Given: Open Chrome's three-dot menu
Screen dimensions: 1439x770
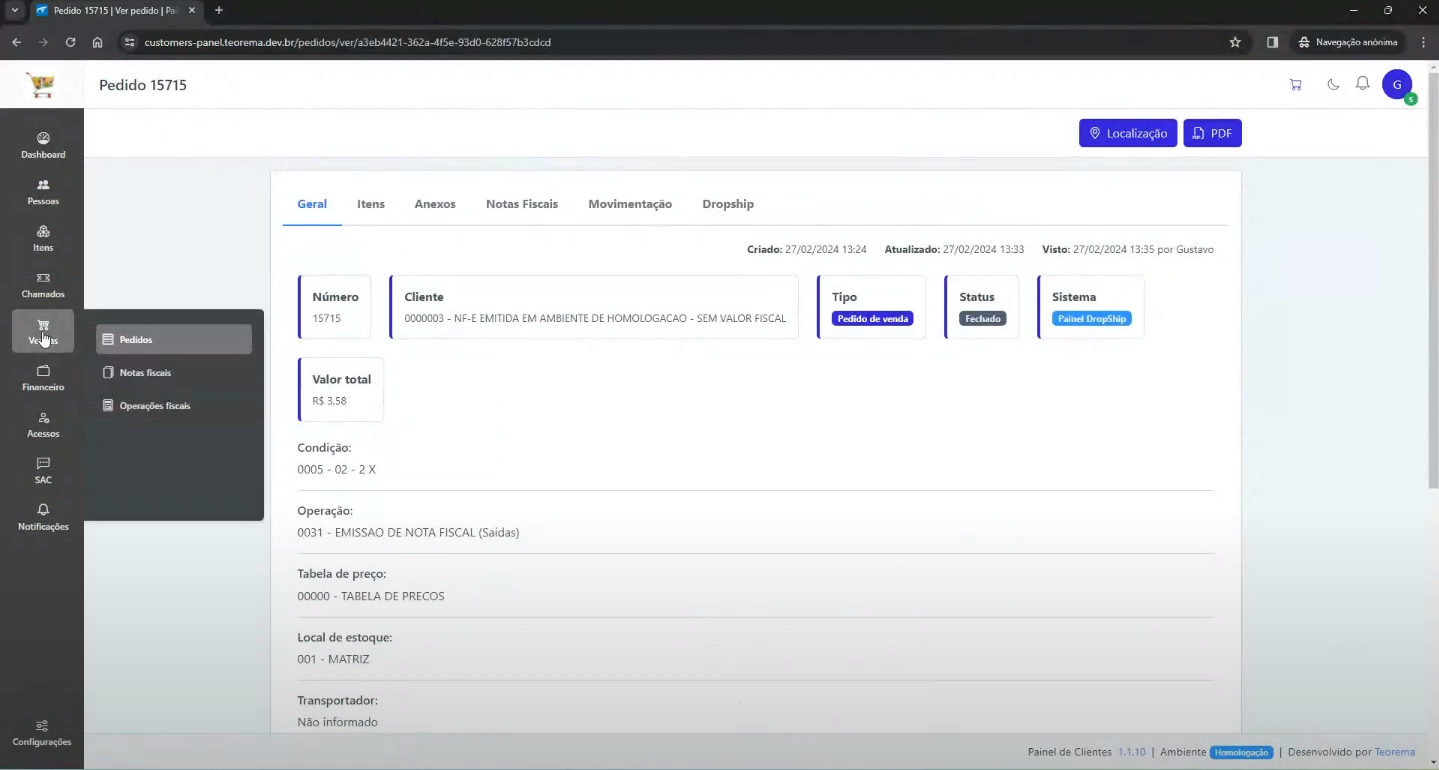Looking at the screenshot, I should [x=1424, y=42].
